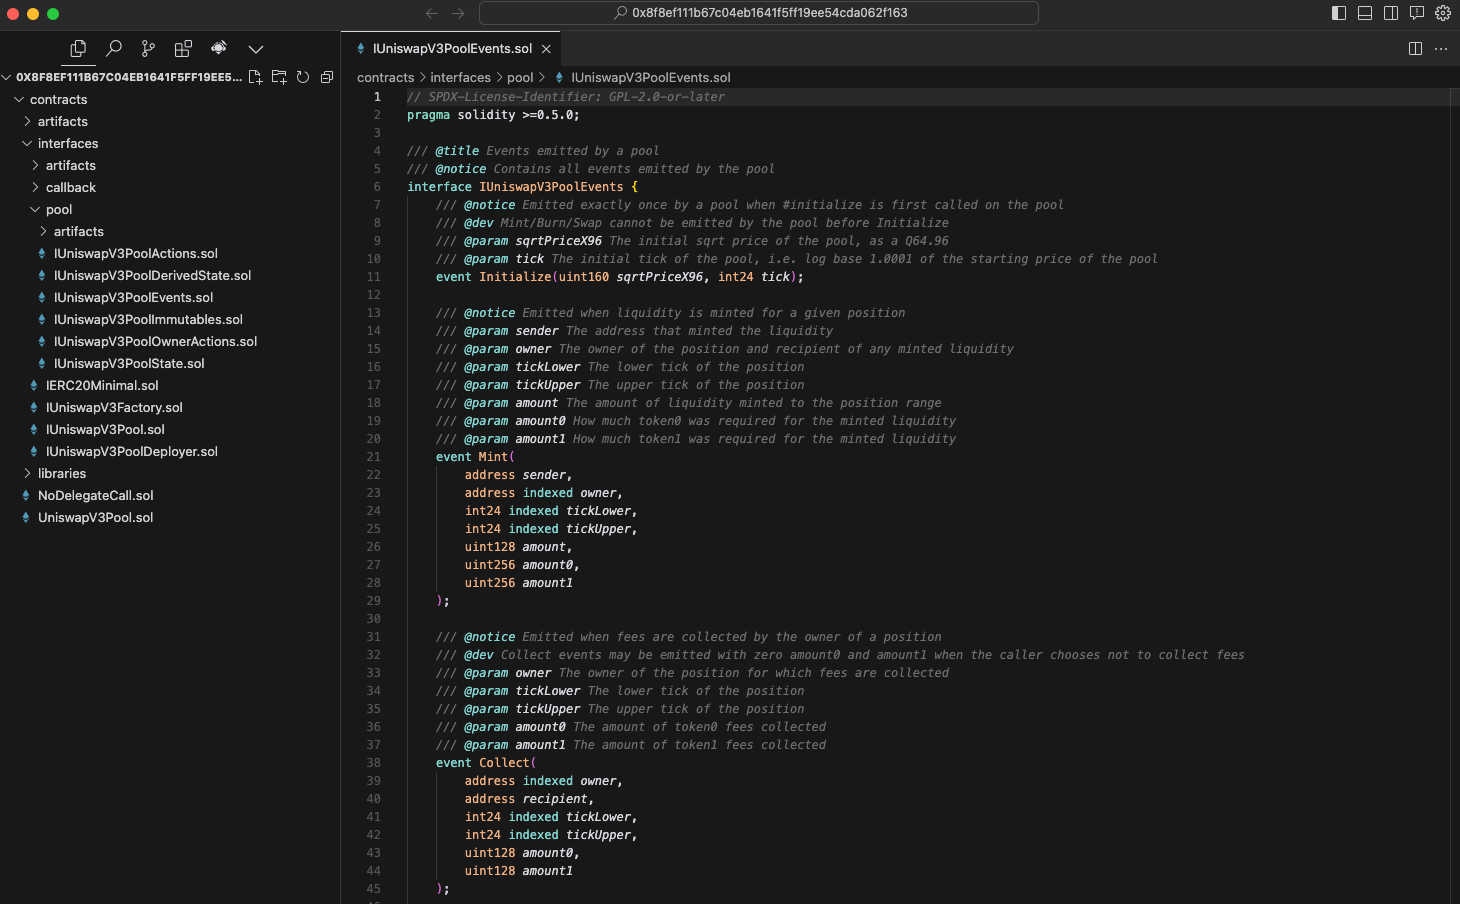Viewport: 1460px width, 904px height.
Task: Toggle secondary side bar visibility
Action: [1391, 13]
